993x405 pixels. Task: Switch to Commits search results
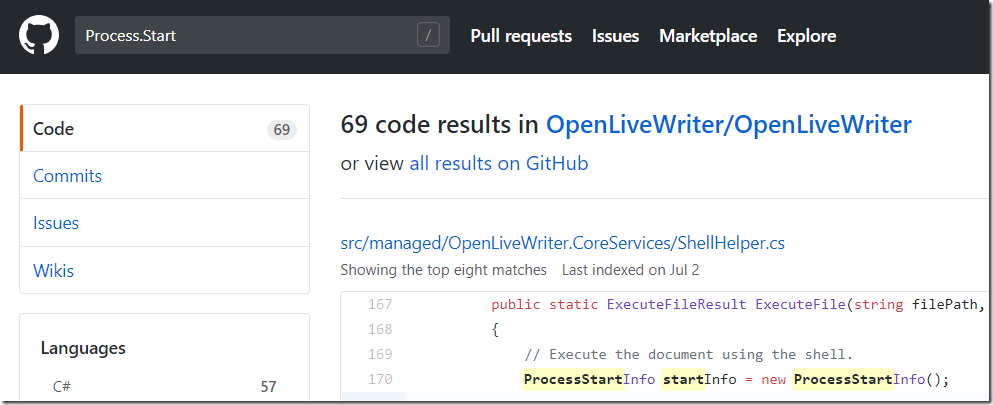point(165,176)
